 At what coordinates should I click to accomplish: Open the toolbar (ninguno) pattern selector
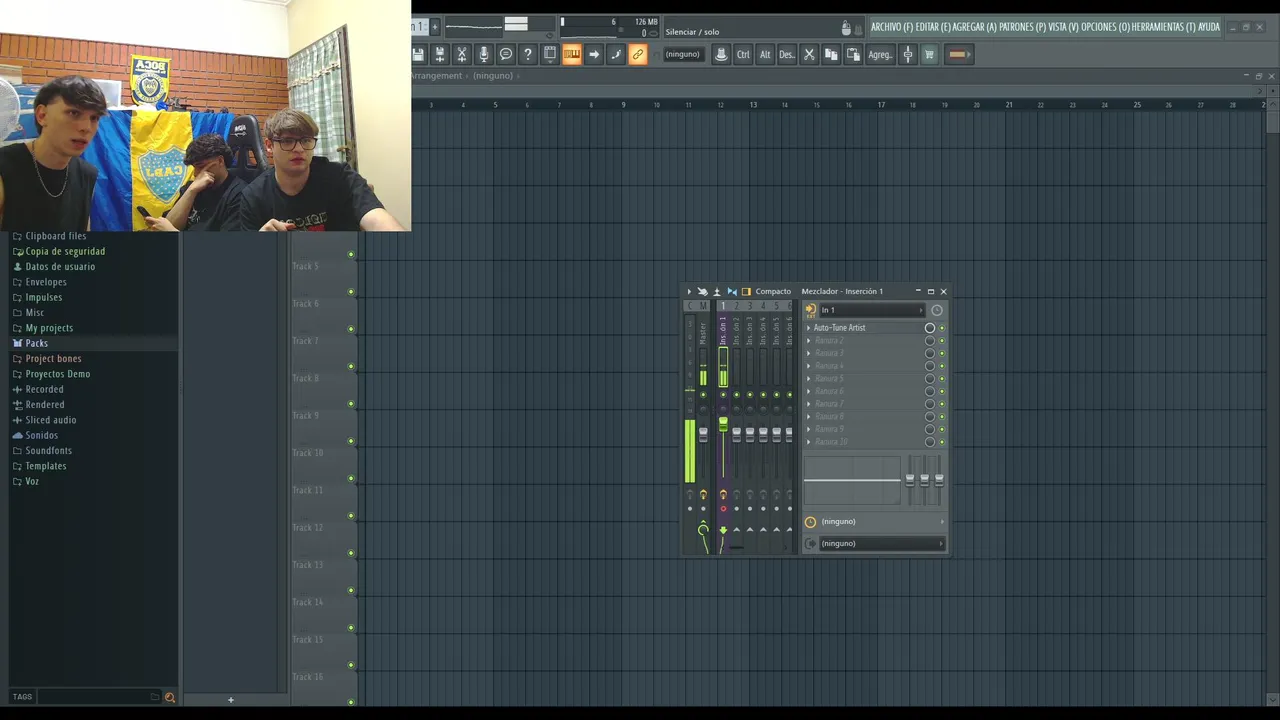682,55
